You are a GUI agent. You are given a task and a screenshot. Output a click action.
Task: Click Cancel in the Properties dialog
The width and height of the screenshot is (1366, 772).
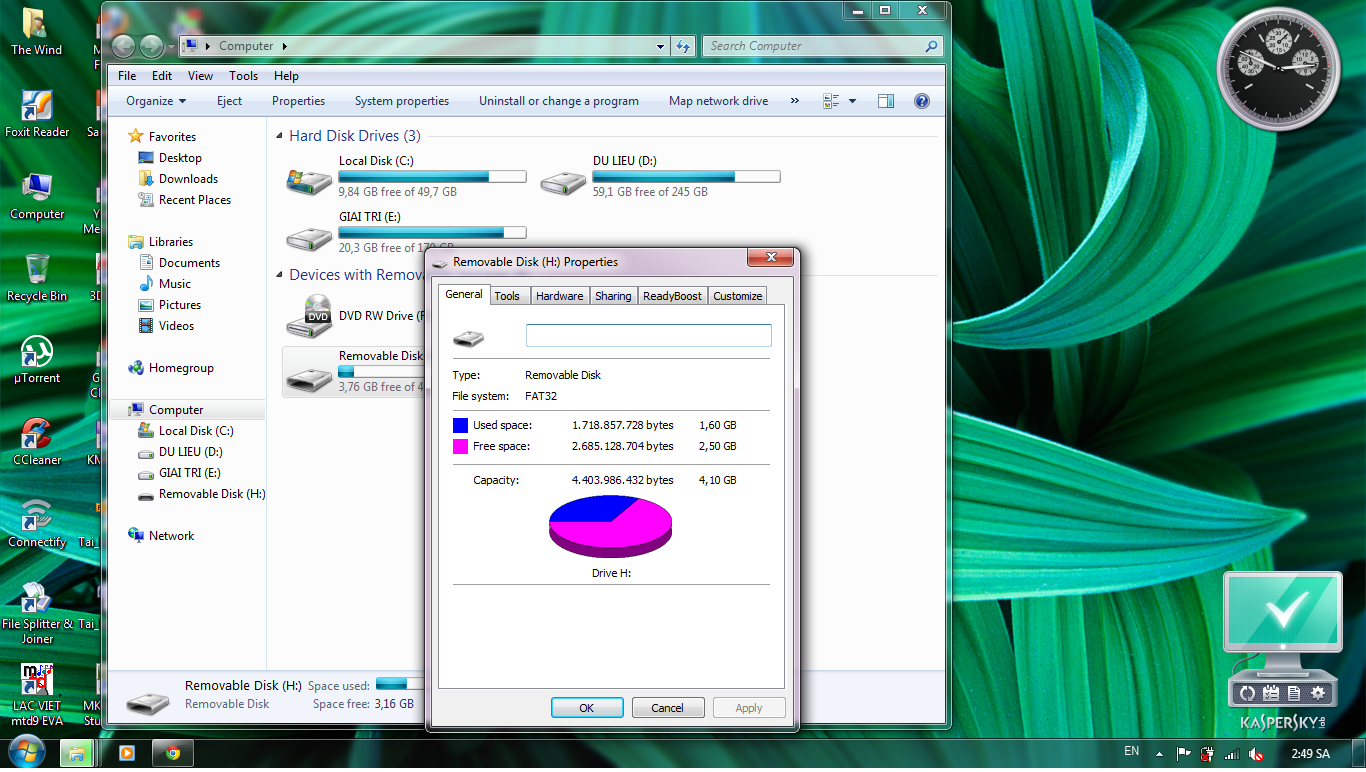click(x=668, y=708)
